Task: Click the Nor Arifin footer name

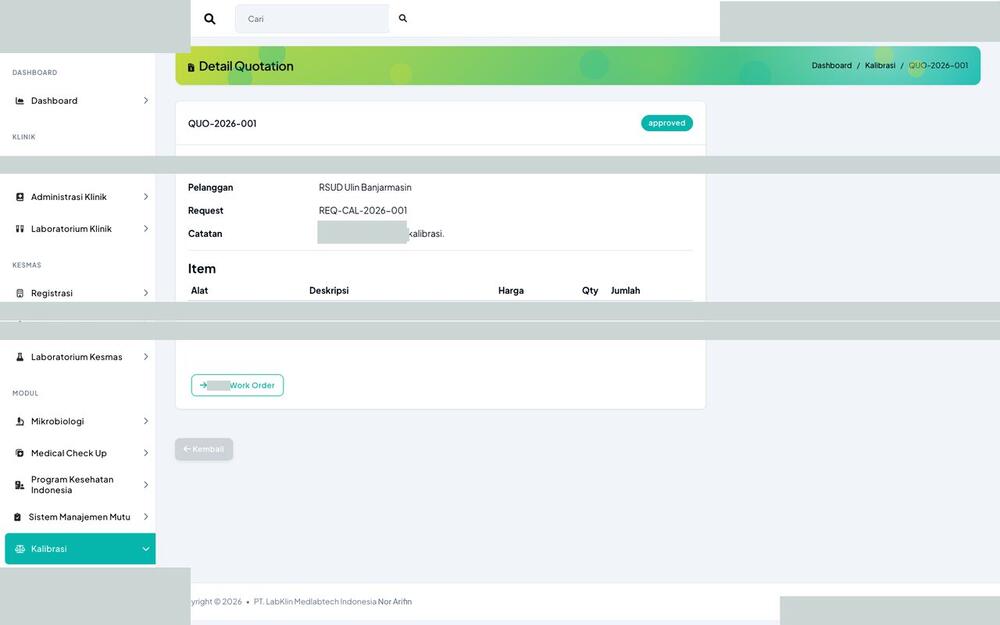Action: [395, 602]
